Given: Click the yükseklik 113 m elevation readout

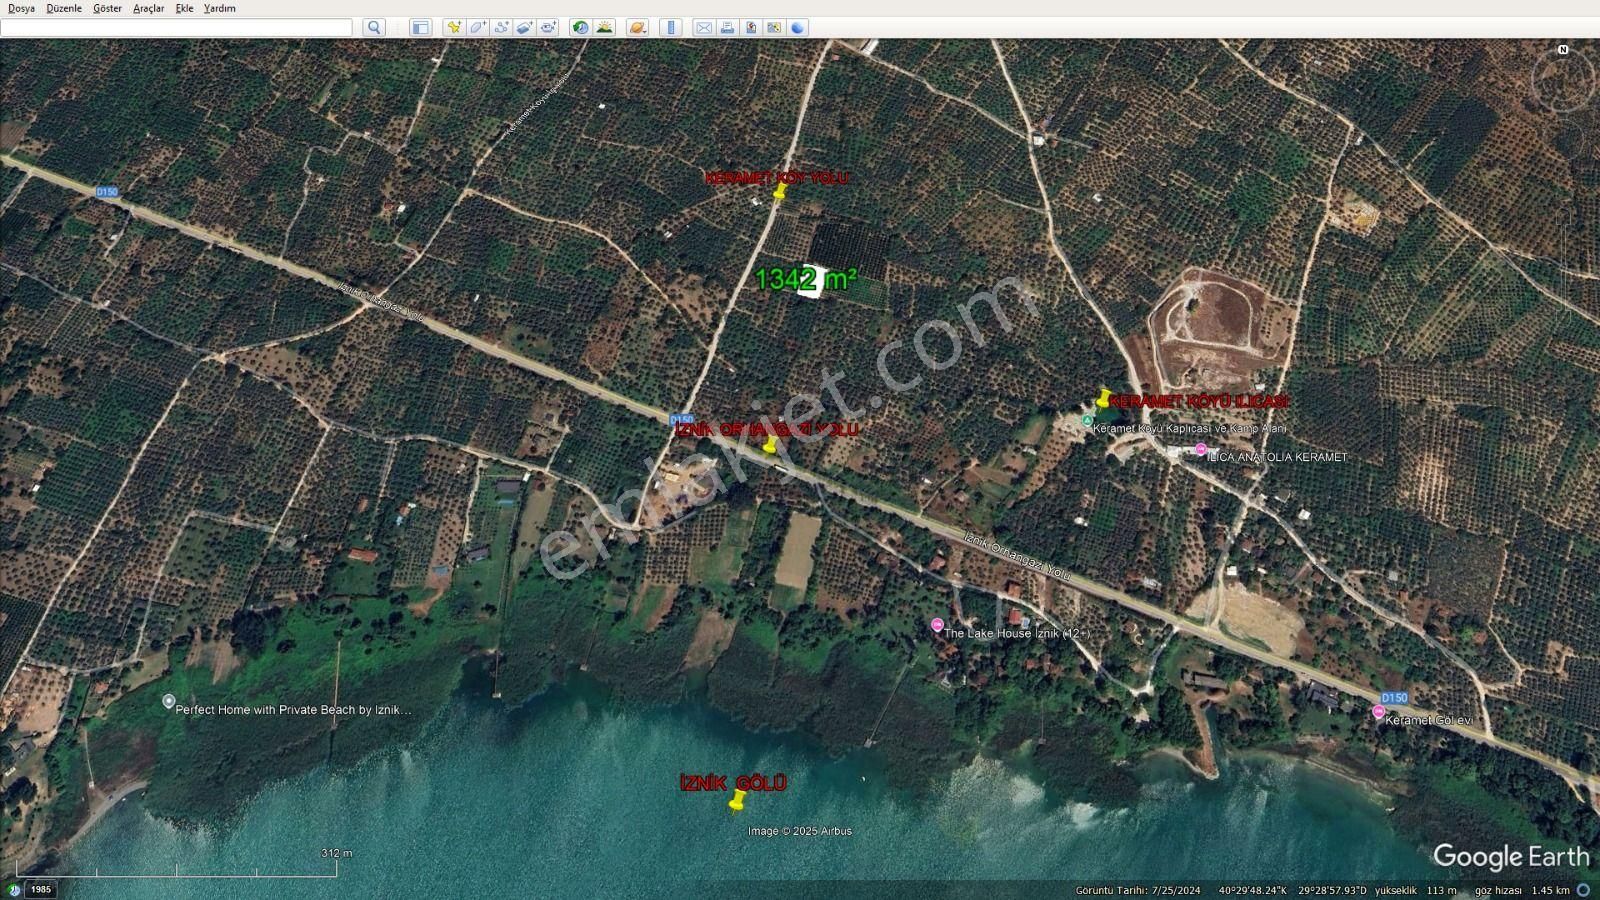Looking at the screenshot, I should coord(1416,890).
